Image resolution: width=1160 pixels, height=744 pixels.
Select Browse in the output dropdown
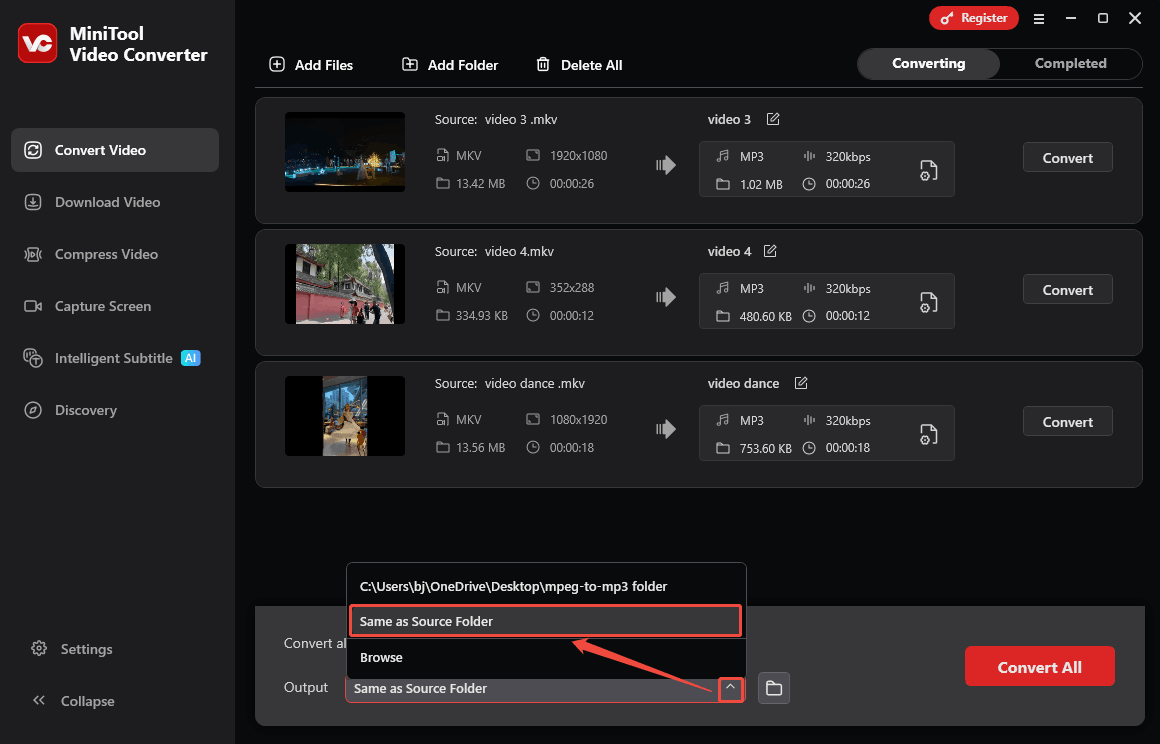click(x=381, y=657)
